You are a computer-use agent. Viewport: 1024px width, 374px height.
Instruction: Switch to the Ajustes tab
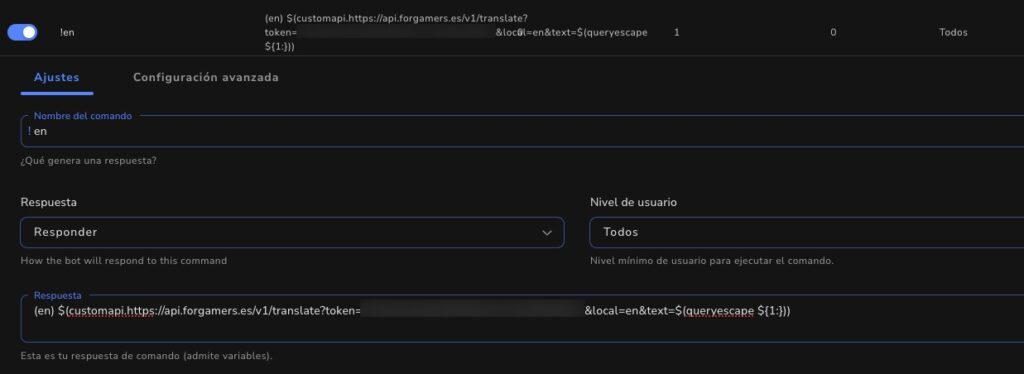click(x=57, y=78)
